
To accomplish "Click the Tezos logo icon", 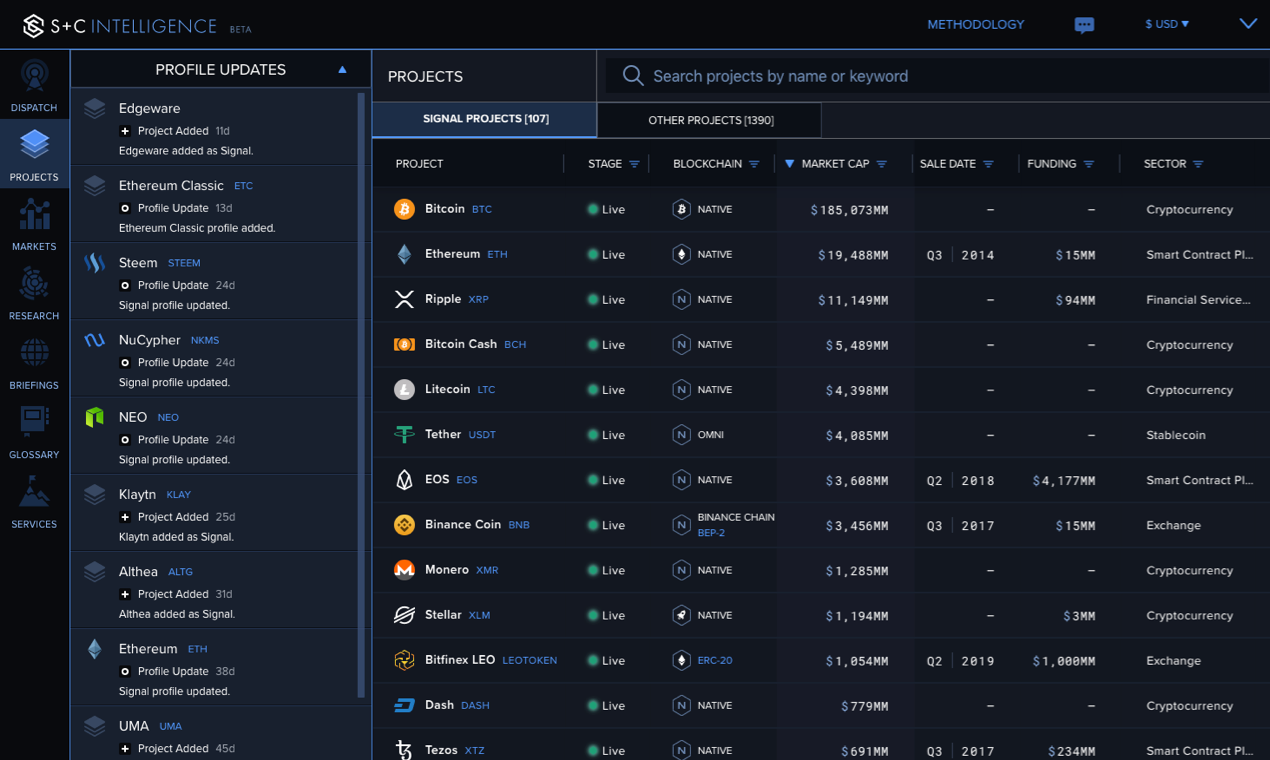I will pos(404,750).
